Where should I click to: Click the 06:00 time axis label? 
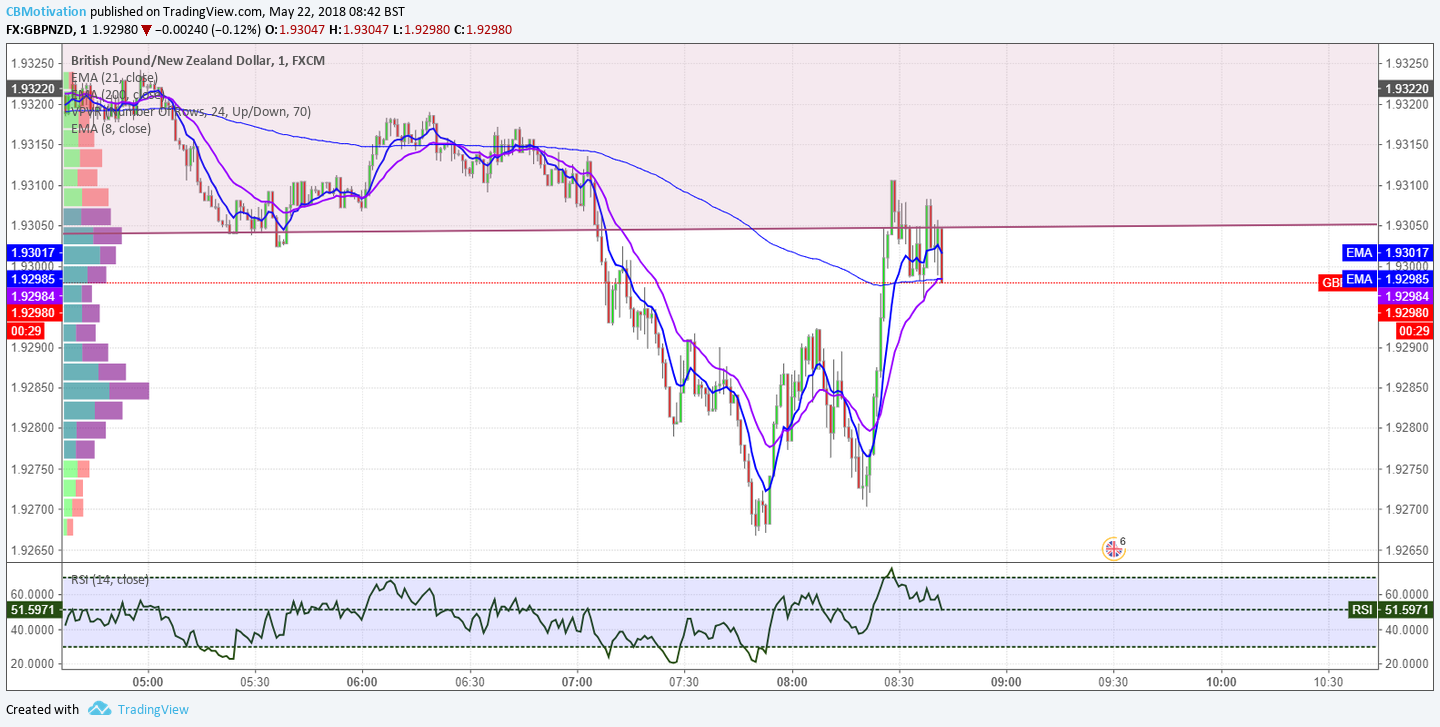(x=362, y=682)
